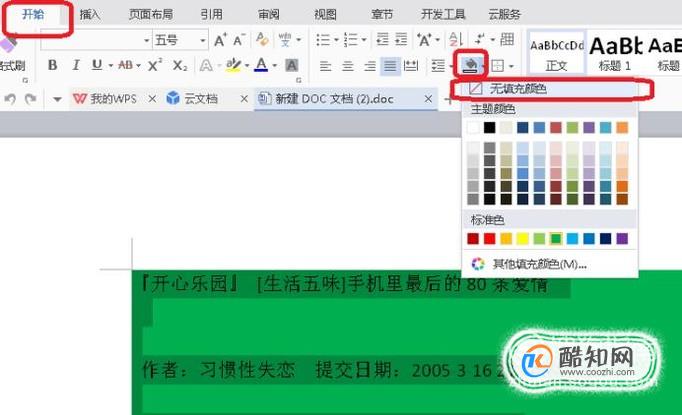This screenshot has width=682, height=415.
Task: Open the 开发工具 ribbon tab
Action: point(443,14)
